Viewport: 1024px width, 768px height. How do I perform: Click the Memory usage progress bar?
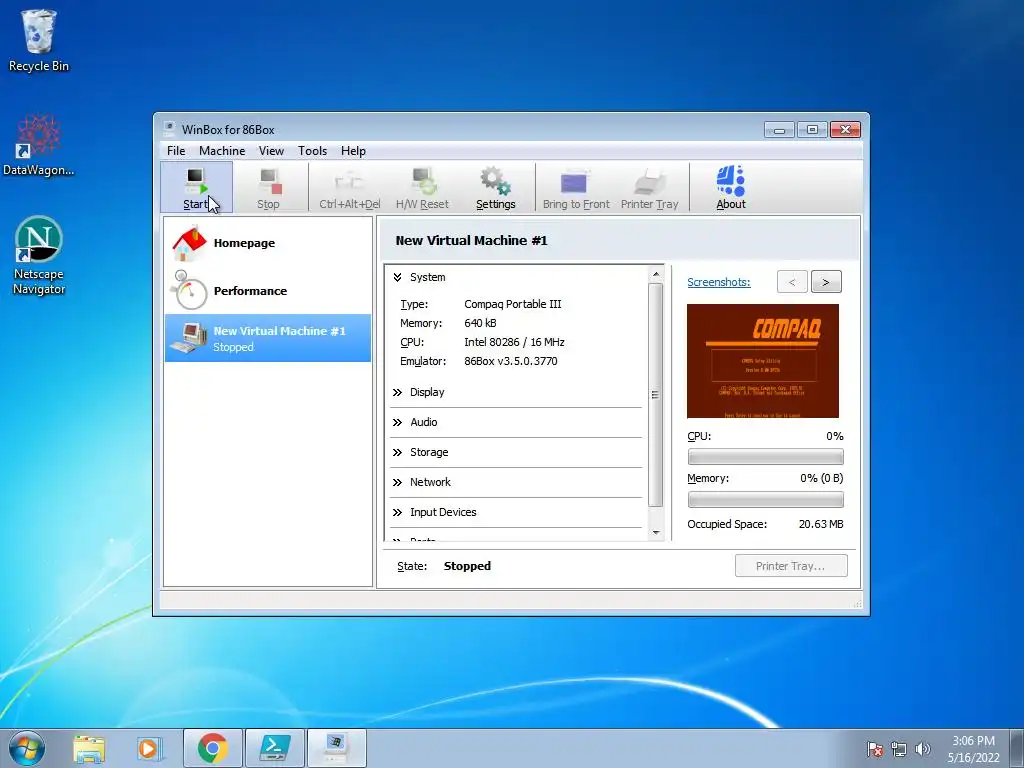[765, 500]
